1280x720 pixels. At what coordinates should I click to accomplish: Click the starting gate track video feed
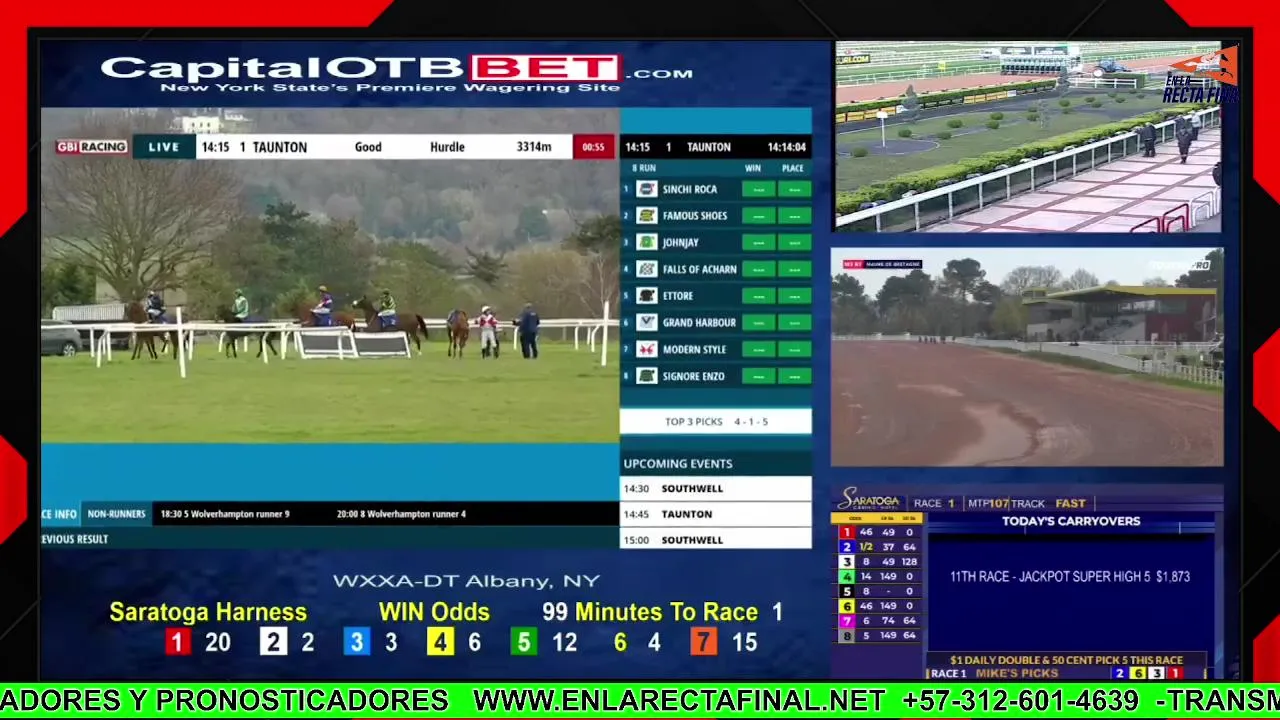[1028, 137]
